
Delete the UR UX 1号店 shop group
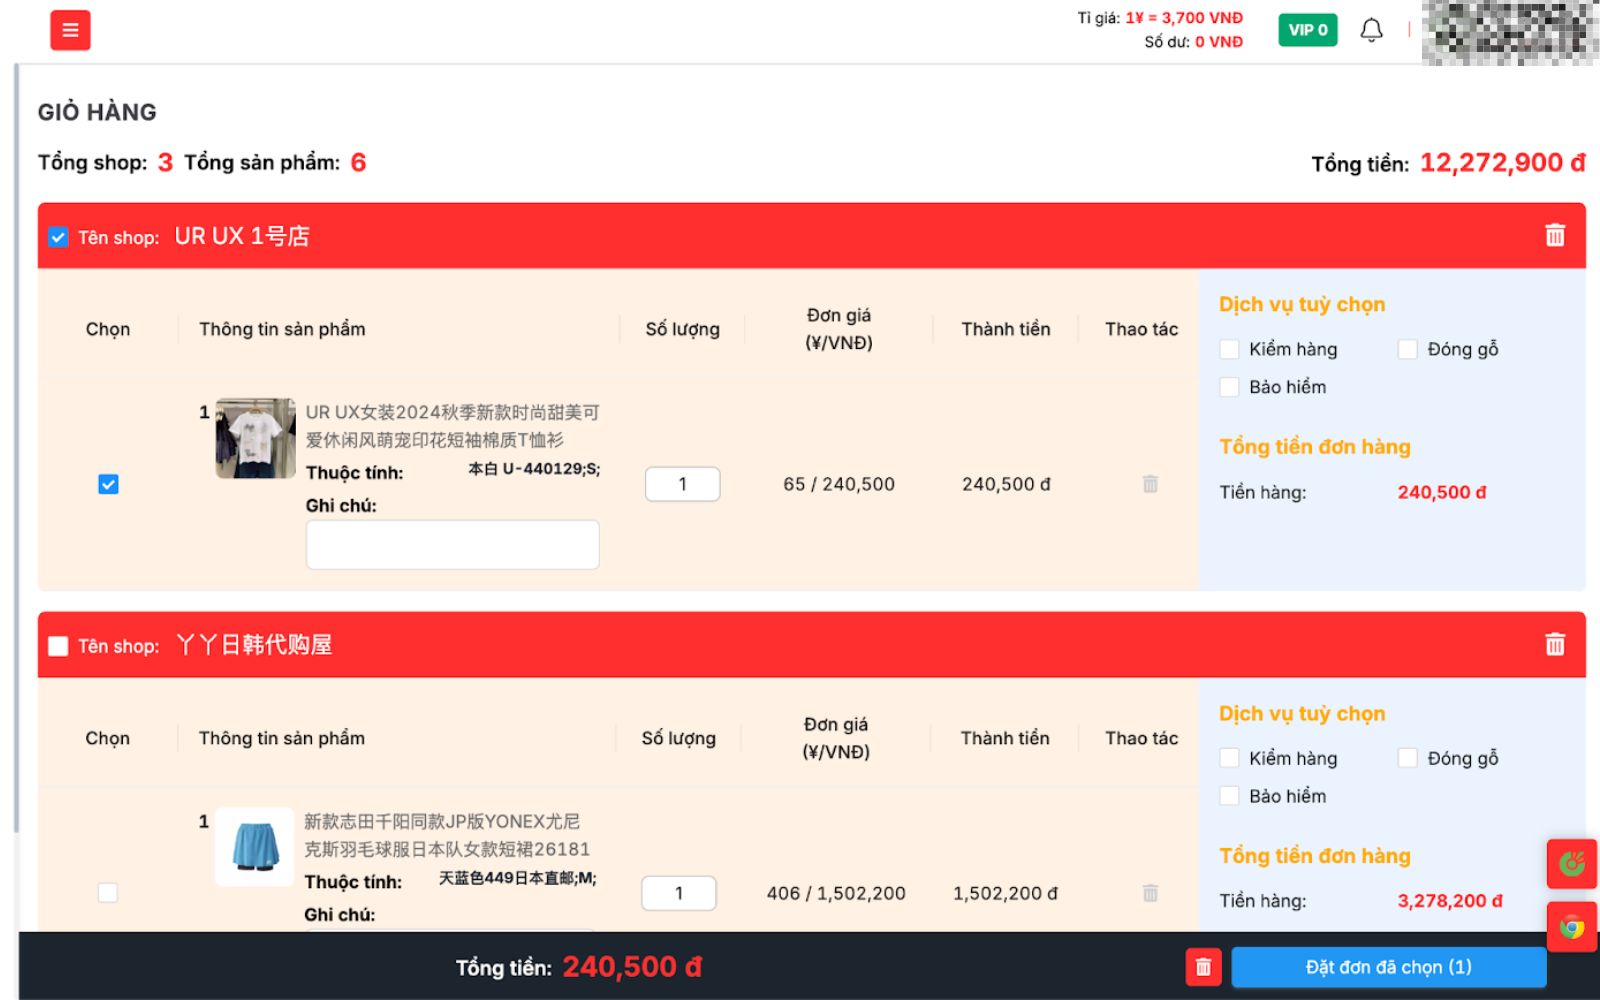pyautogui.click(x=1554, y=235)
